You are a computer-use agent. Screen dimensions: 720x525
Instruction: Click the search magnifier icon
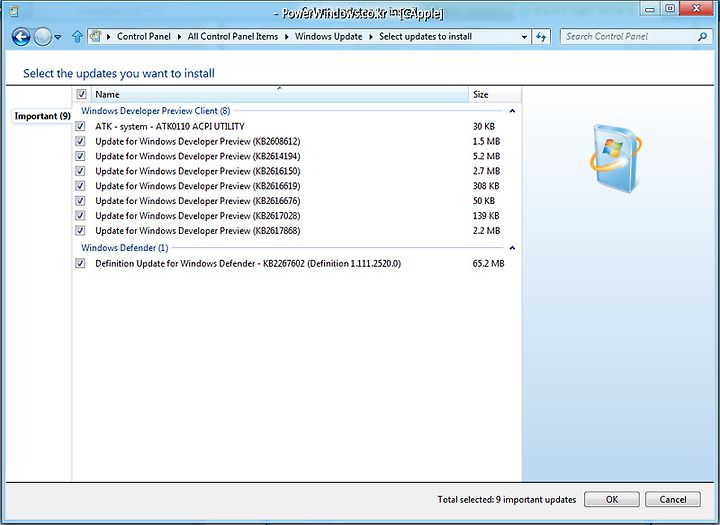pos(702,36)
